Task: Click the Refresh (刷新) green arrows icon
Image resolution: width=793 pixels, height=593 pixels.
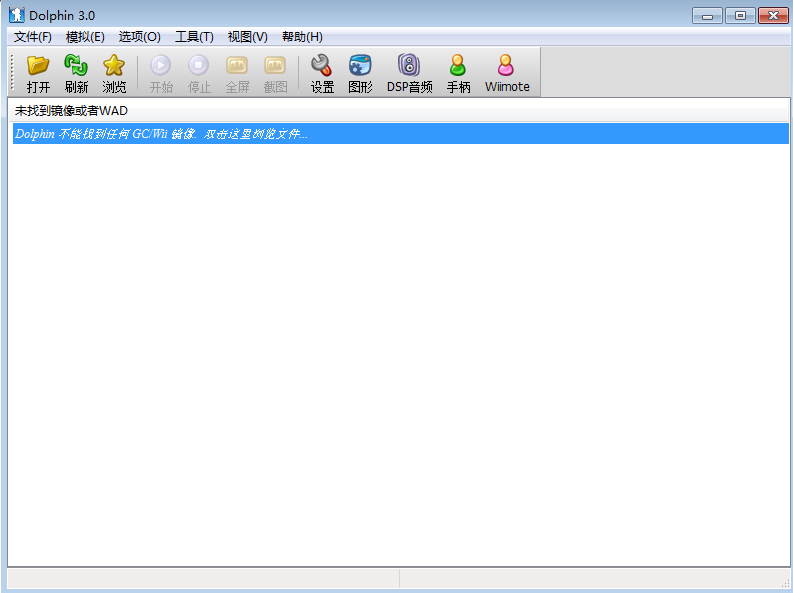Action: pyautogui.click(x=76, y=65)
